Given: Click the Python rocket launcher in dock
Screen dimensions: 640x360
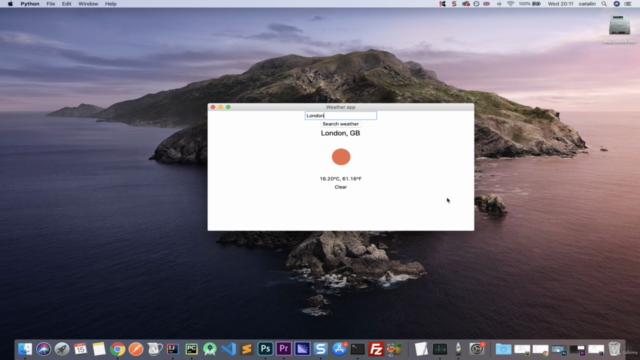Looking at the screenshot, I should coord(458,349).
